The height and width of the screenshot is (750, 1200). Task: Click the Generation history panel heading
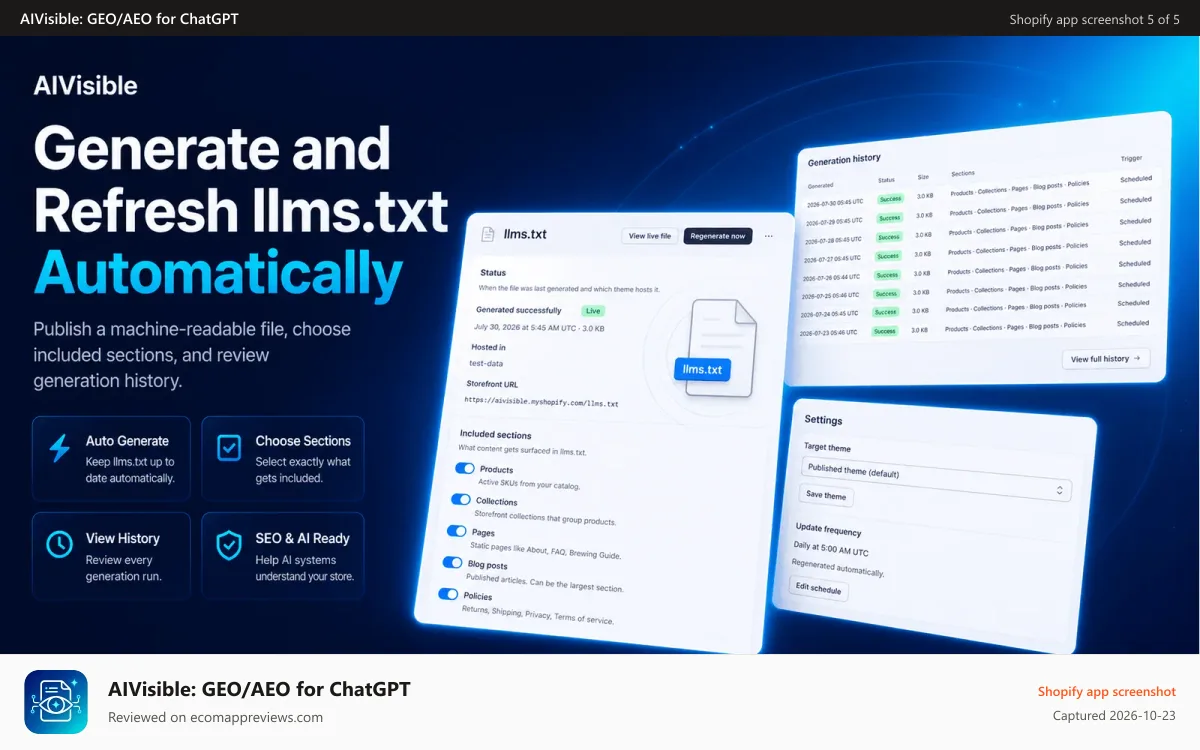pyautogui.click(x=844, y=159)
